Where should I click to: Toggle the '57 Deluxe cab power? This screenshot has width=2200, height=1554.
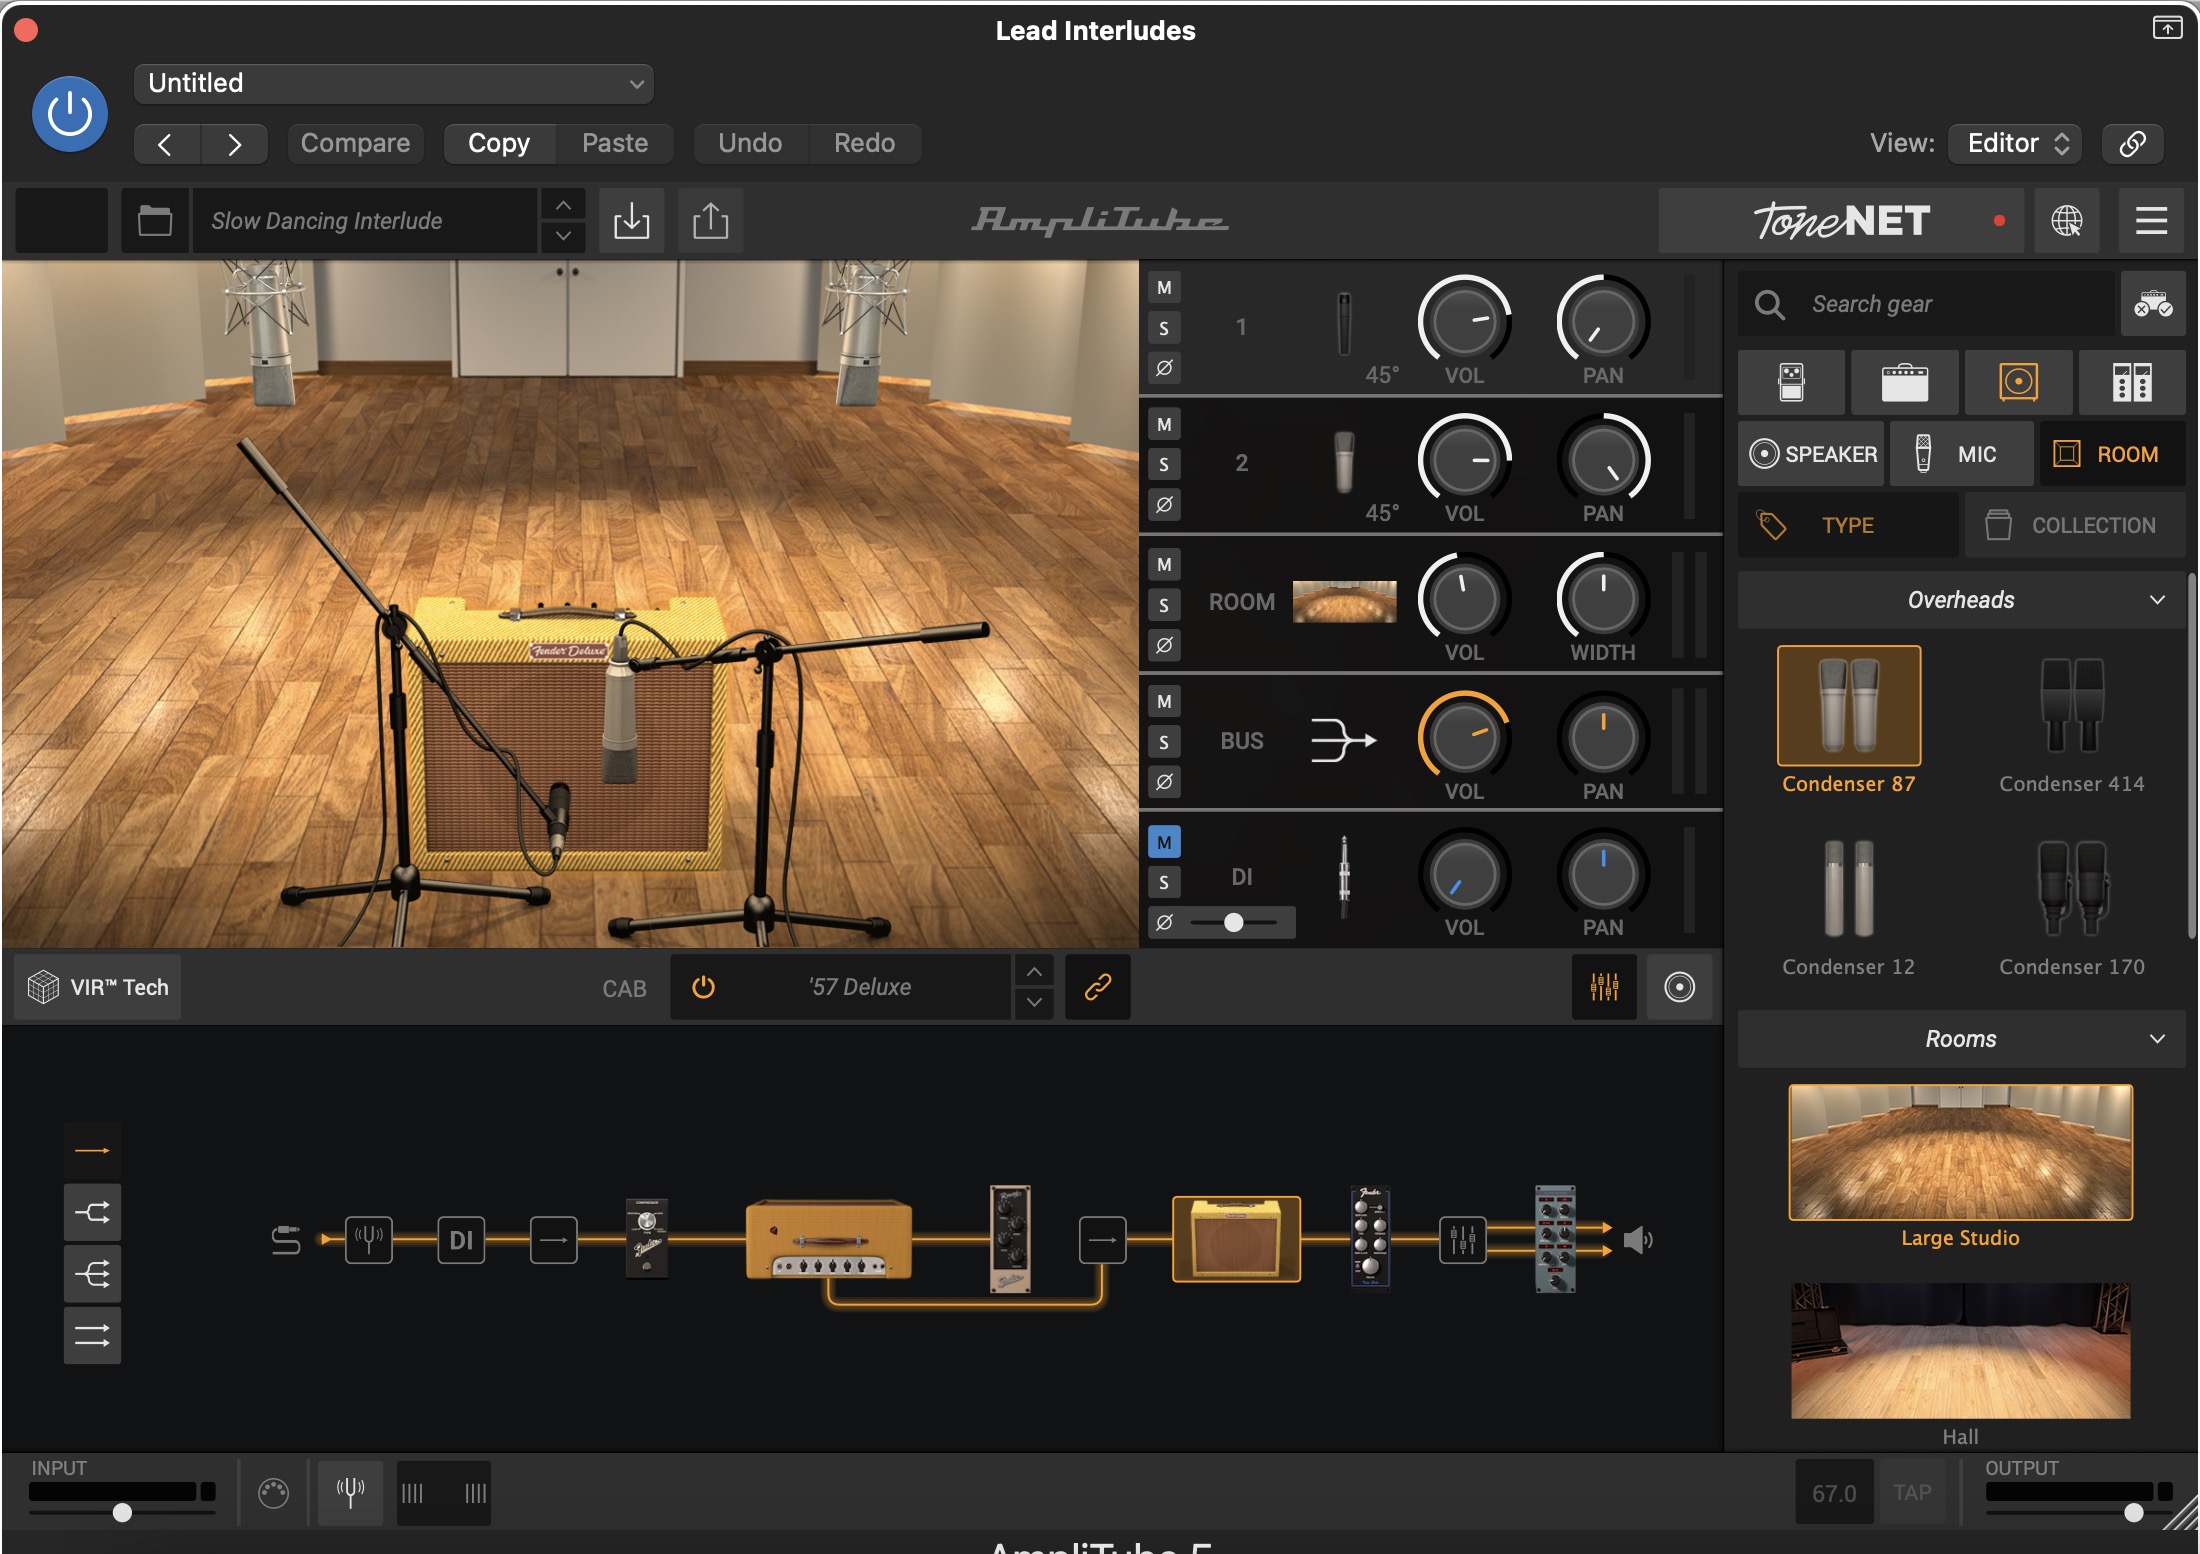click(704, 987)
